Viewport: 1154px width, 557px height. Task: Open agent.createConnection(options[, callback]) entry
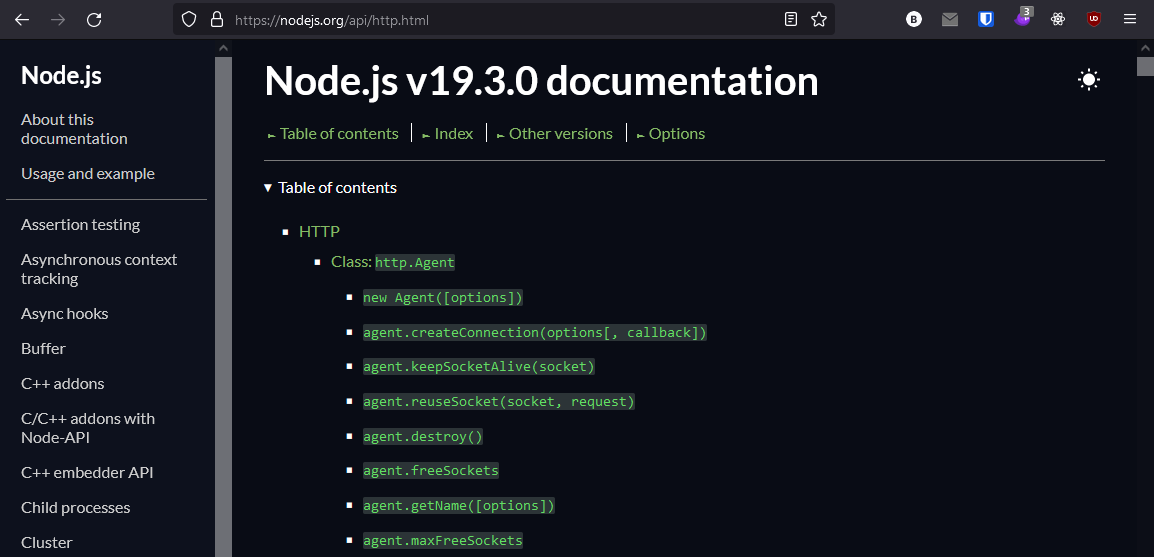(x=535, y=333)
